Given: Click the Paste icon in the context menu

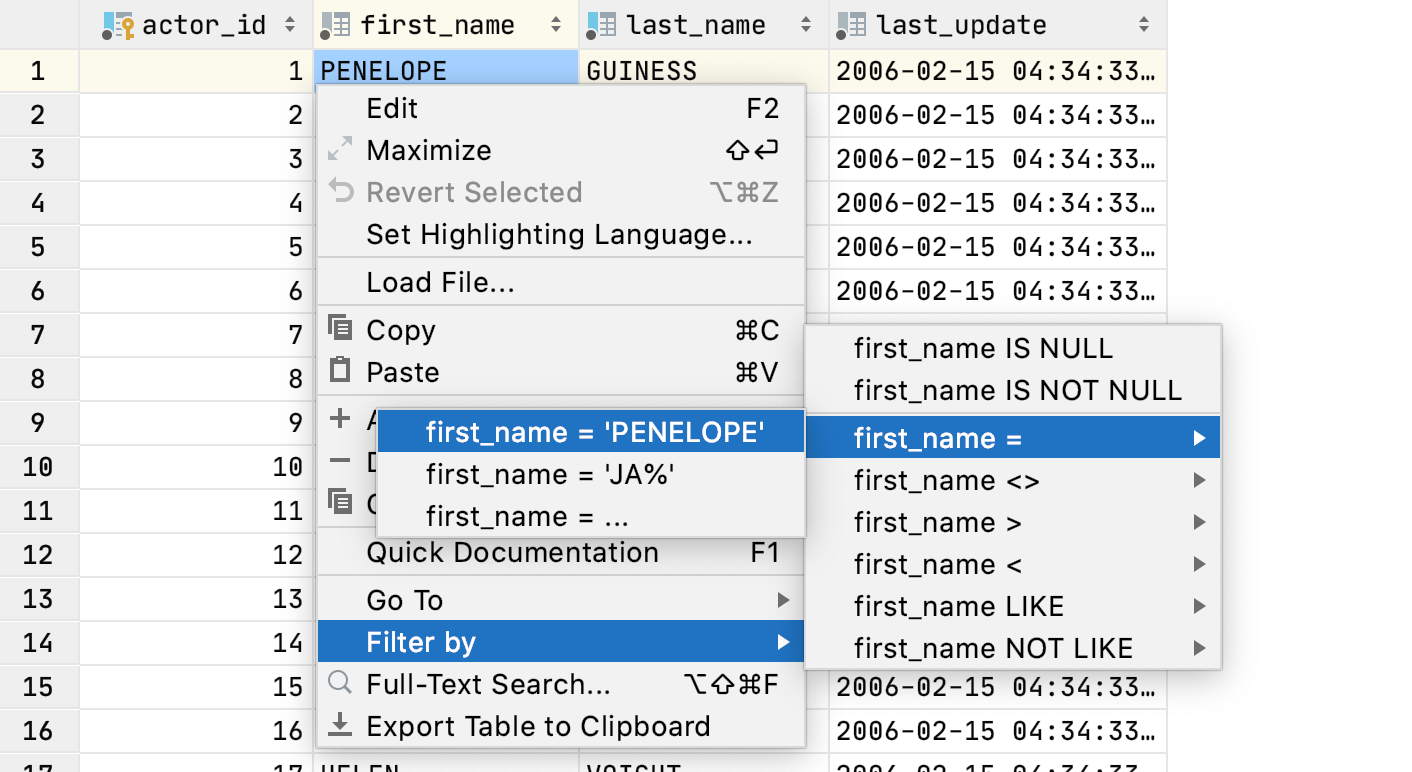Looking at the screenshot, I should click(340, 372).
